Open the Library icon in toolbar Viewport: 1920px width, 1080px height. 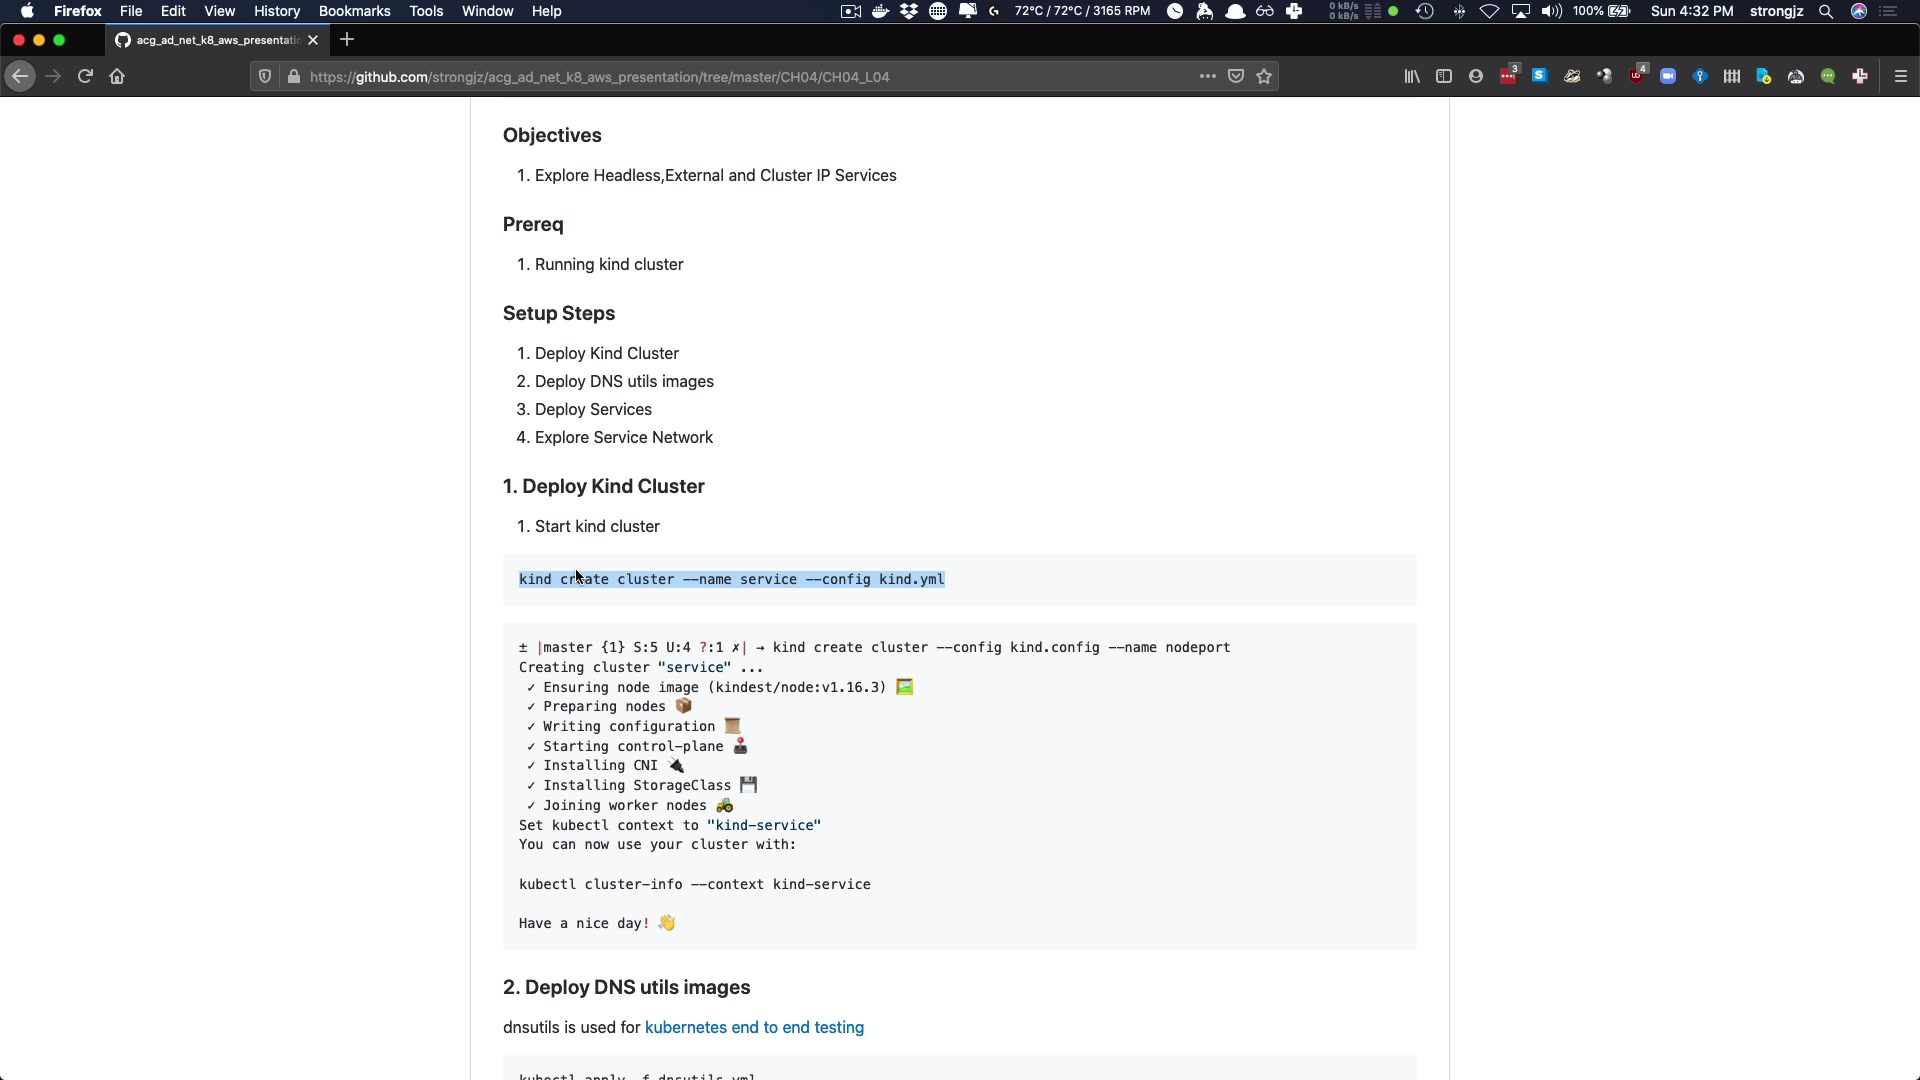point(1412,76)
